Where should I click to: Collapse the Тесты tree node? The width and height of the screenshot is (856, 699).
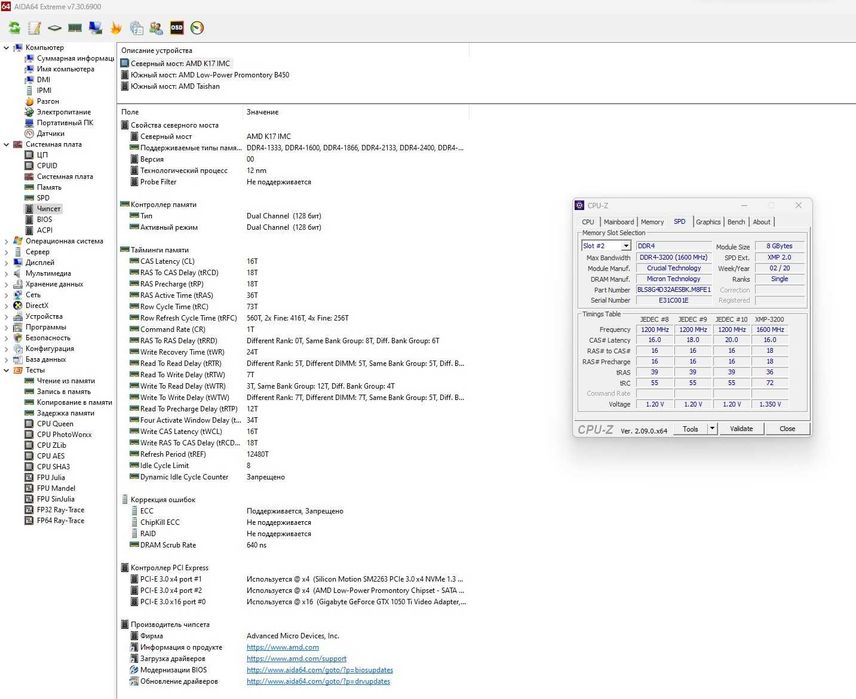6,370
